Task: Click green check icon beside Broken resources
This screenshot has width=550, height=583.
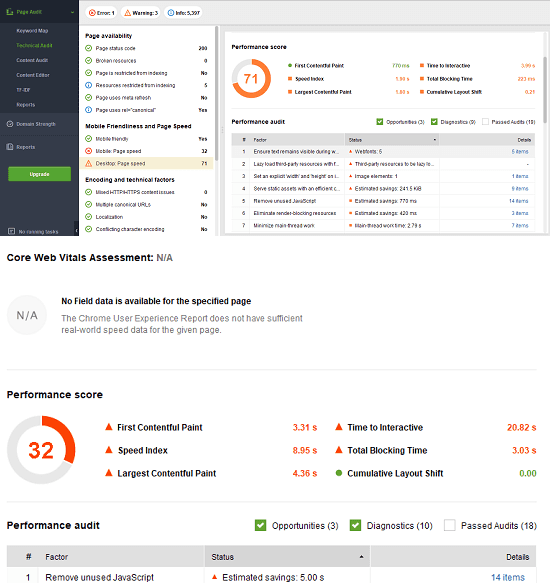Action: [89, 60]
